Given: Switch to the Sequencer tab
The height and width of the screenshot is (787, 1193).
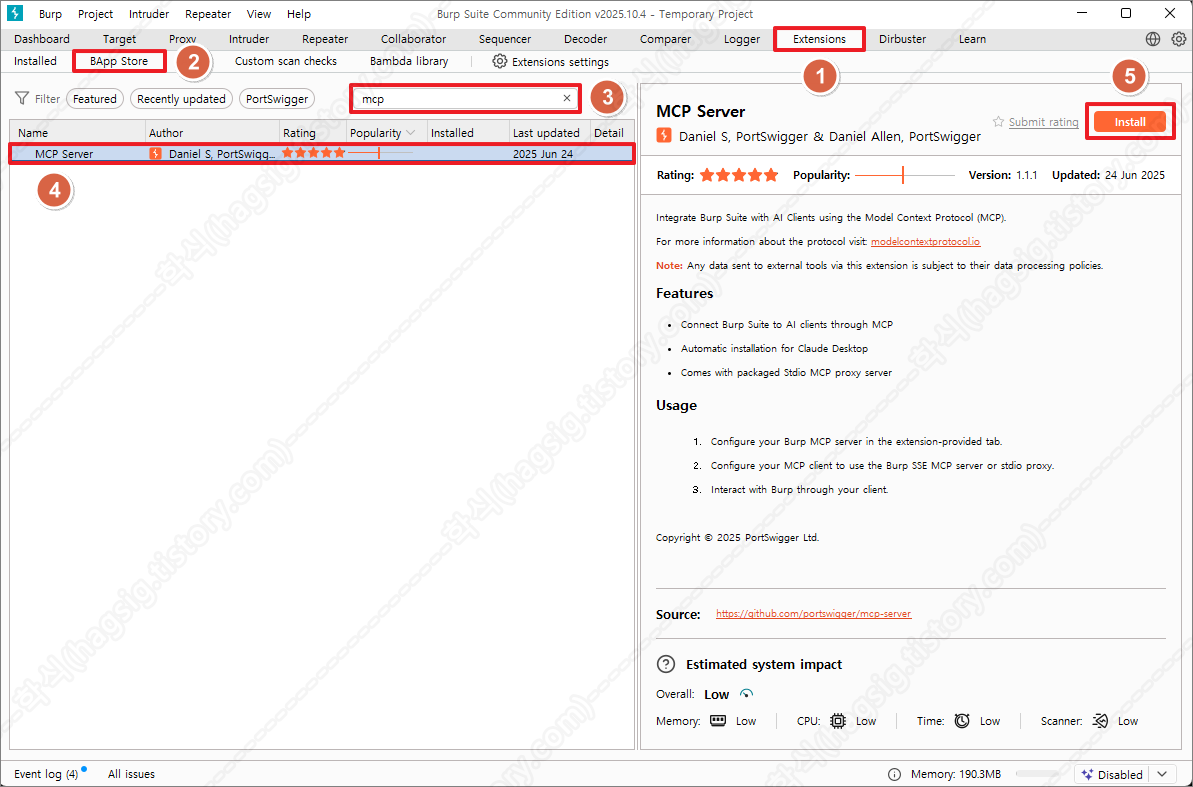Looking at the screenshot, I should 504,39.
